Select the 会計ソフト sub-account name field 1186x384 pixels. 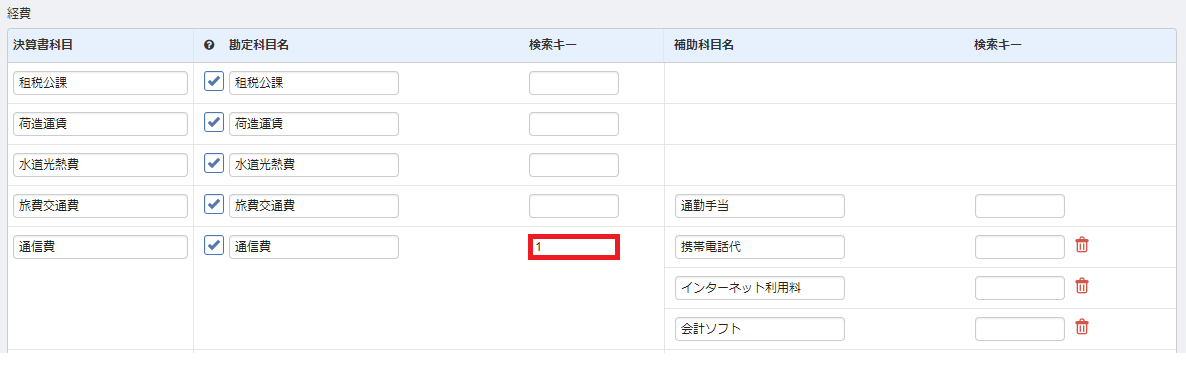(x=759, y=329)
